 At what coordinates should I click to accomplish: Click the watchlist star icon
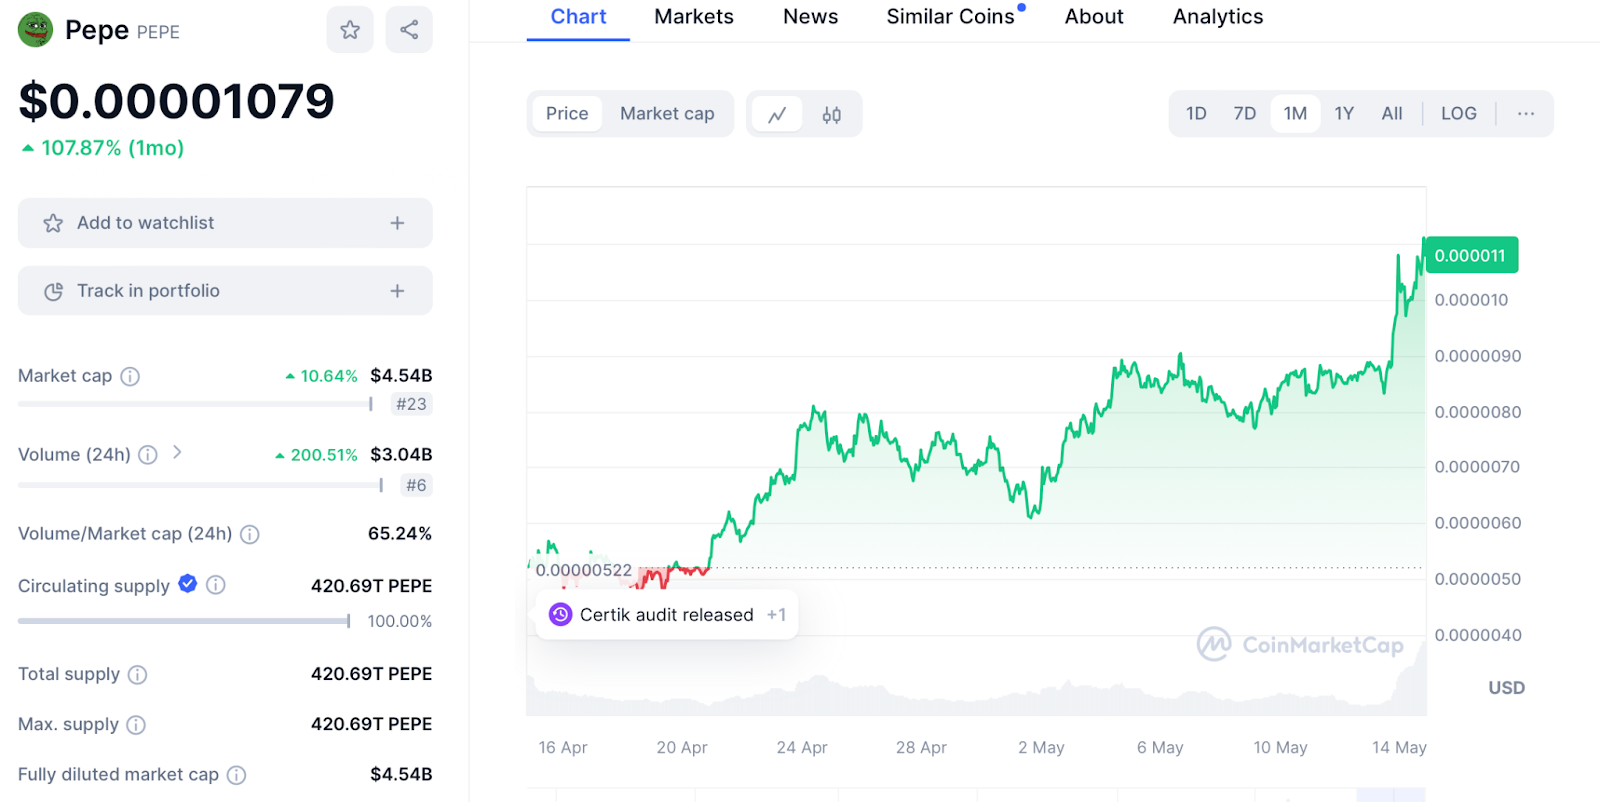click(53, 223)
